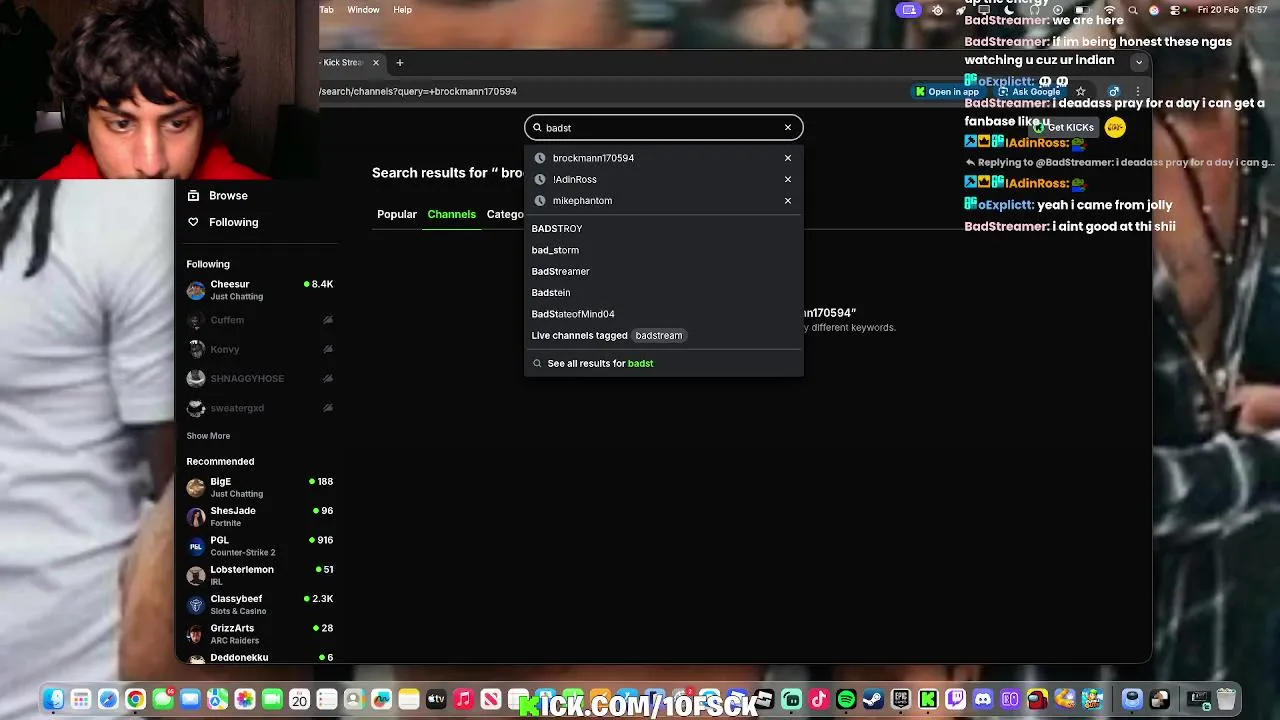The height and width of the screenshot is (720, 1280).
Task: Open Following in the Kick sidebar
Action: [223, 222]
